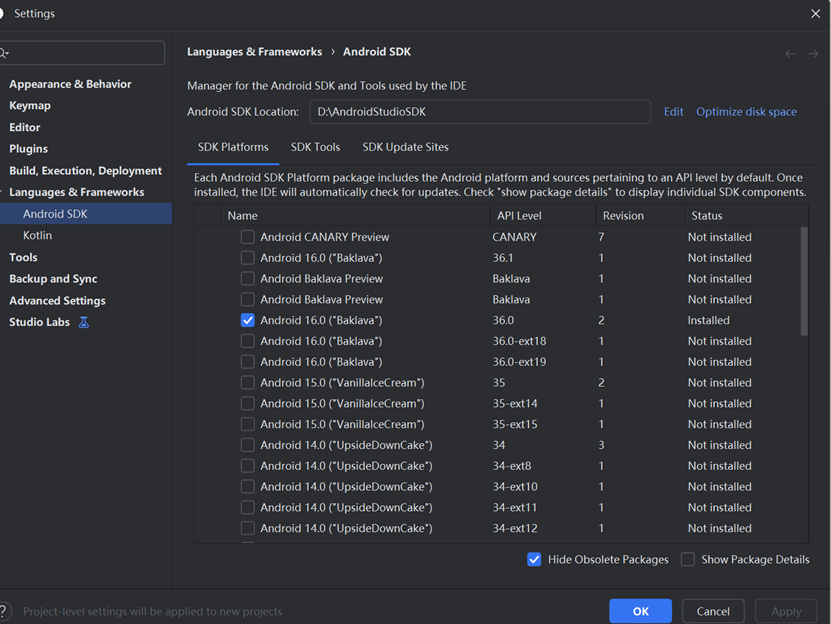This screenshot has width=831, height=624.
Task: Toggle Hide Obsolete Packages checkbox
Action: (534, 559)
